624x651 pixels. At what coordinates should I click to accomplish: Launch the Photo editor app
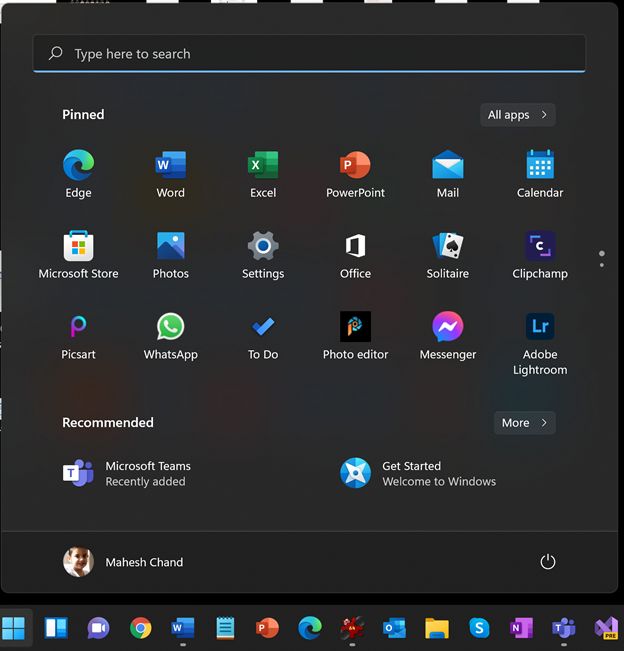click(x=355, y=336)
